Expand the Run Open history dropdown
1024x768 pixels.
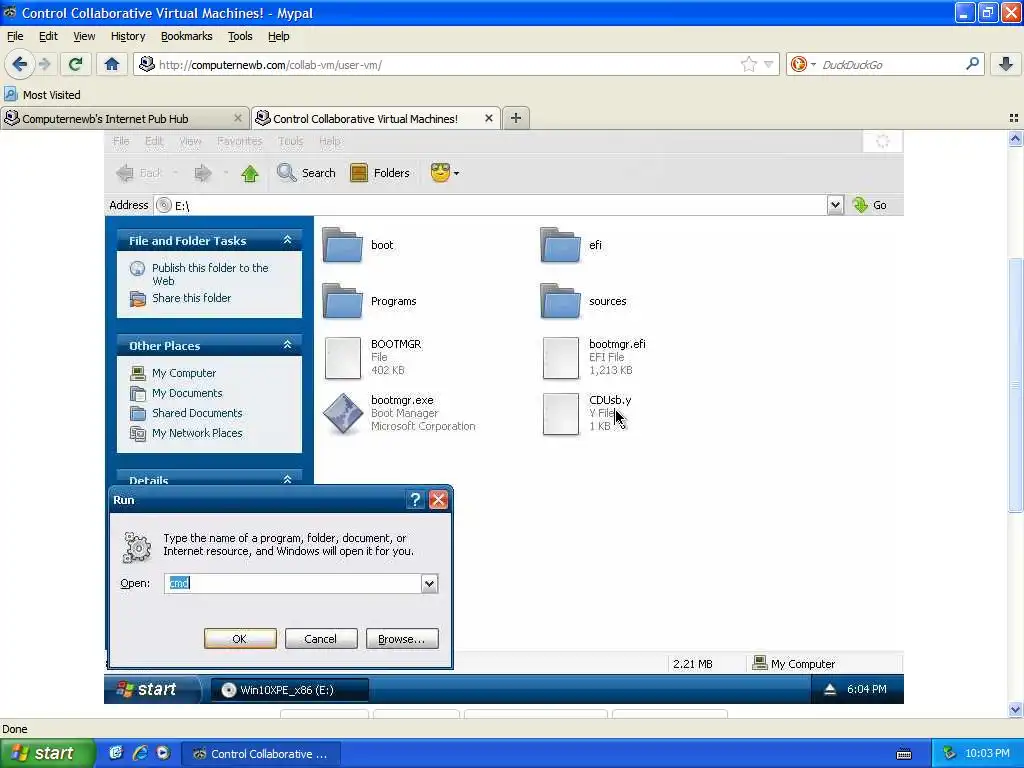click(x=429, y=583)
